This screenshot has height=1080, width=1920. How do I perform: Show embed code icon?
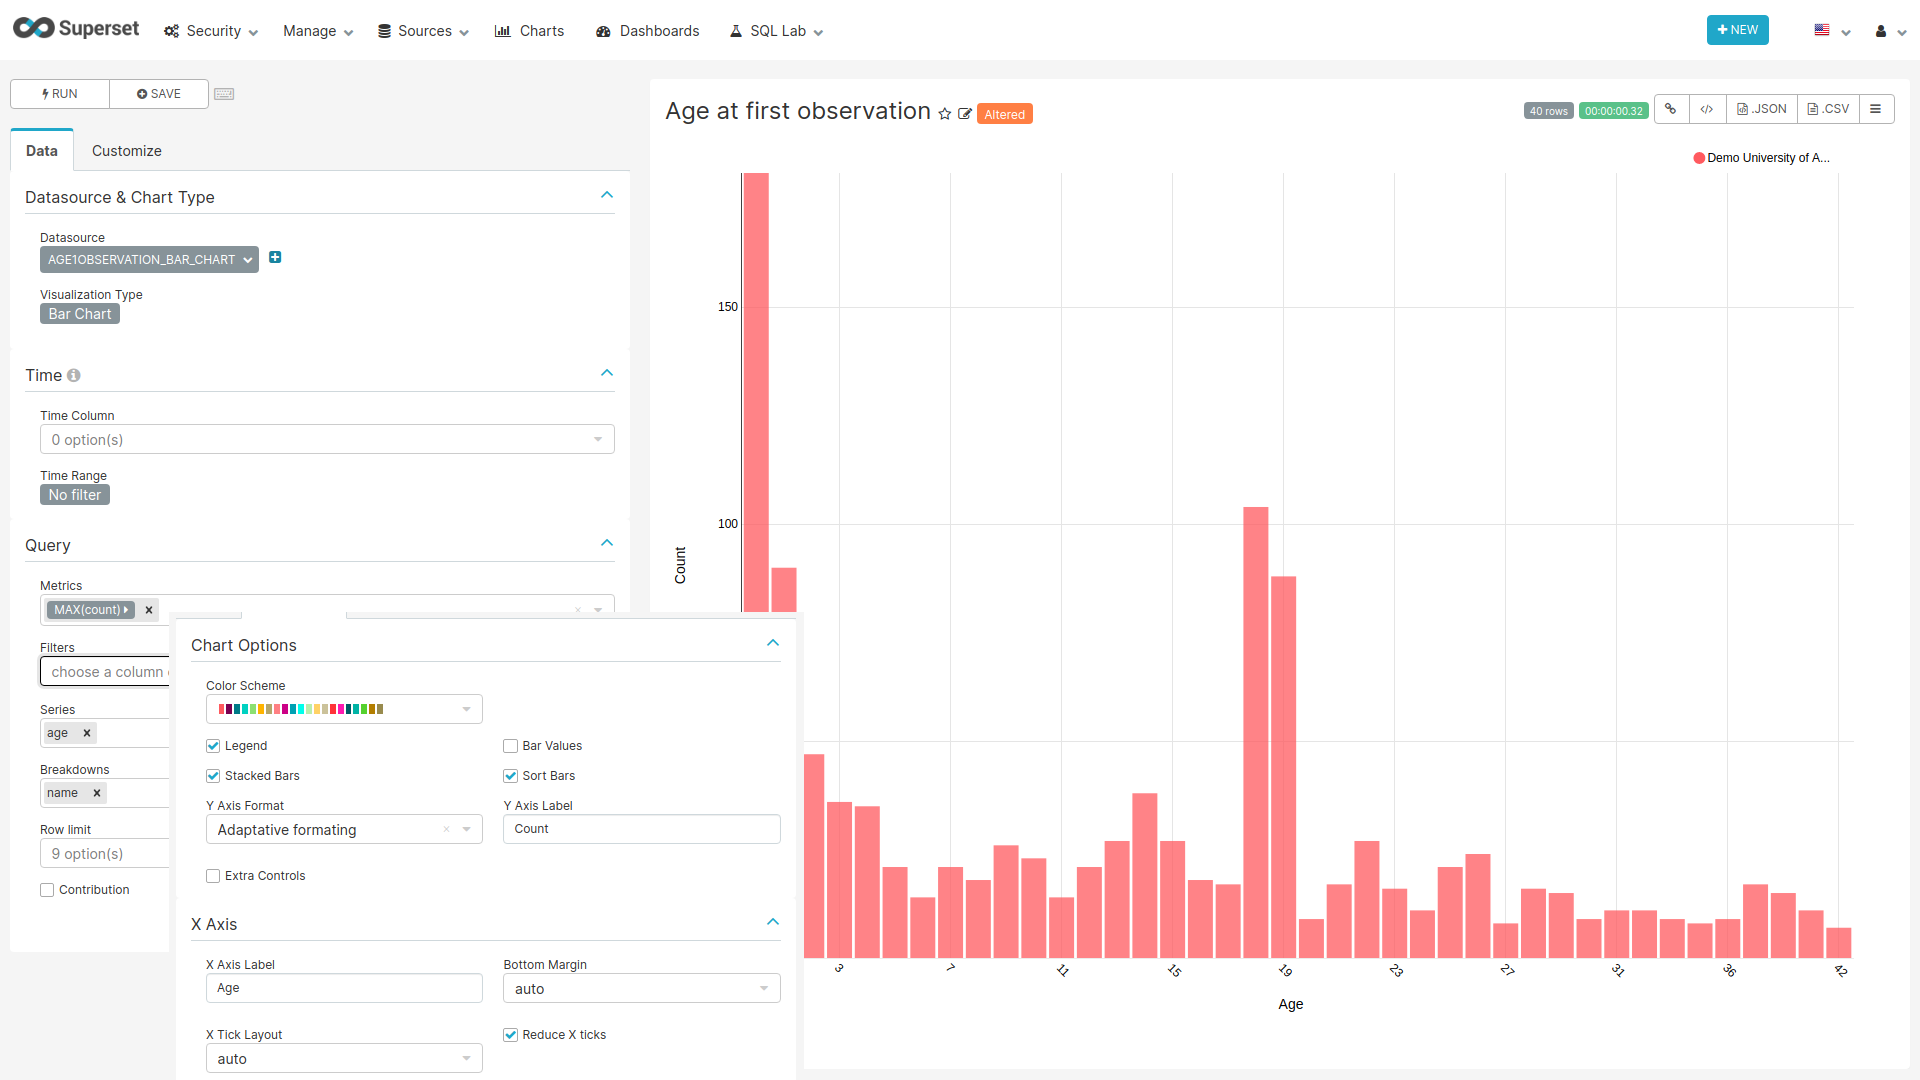coord(1707,109)
